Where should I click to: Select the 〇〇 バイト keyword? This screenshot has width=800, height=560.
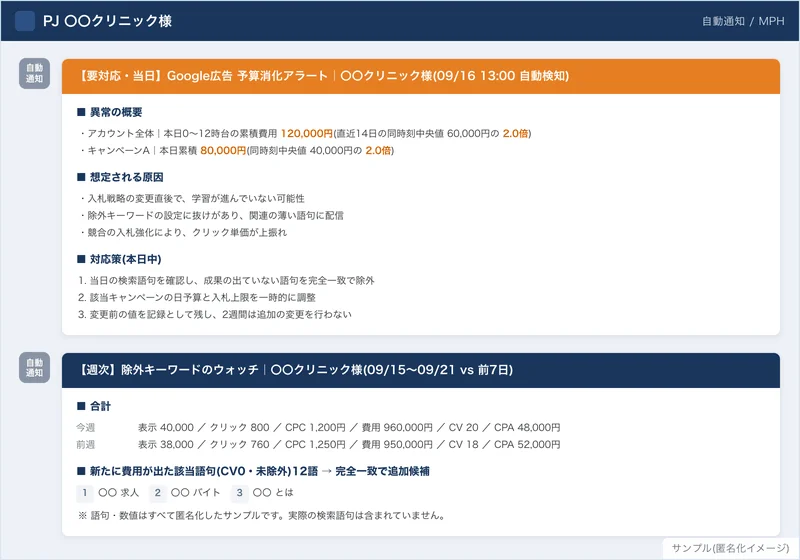pos(195,493)
